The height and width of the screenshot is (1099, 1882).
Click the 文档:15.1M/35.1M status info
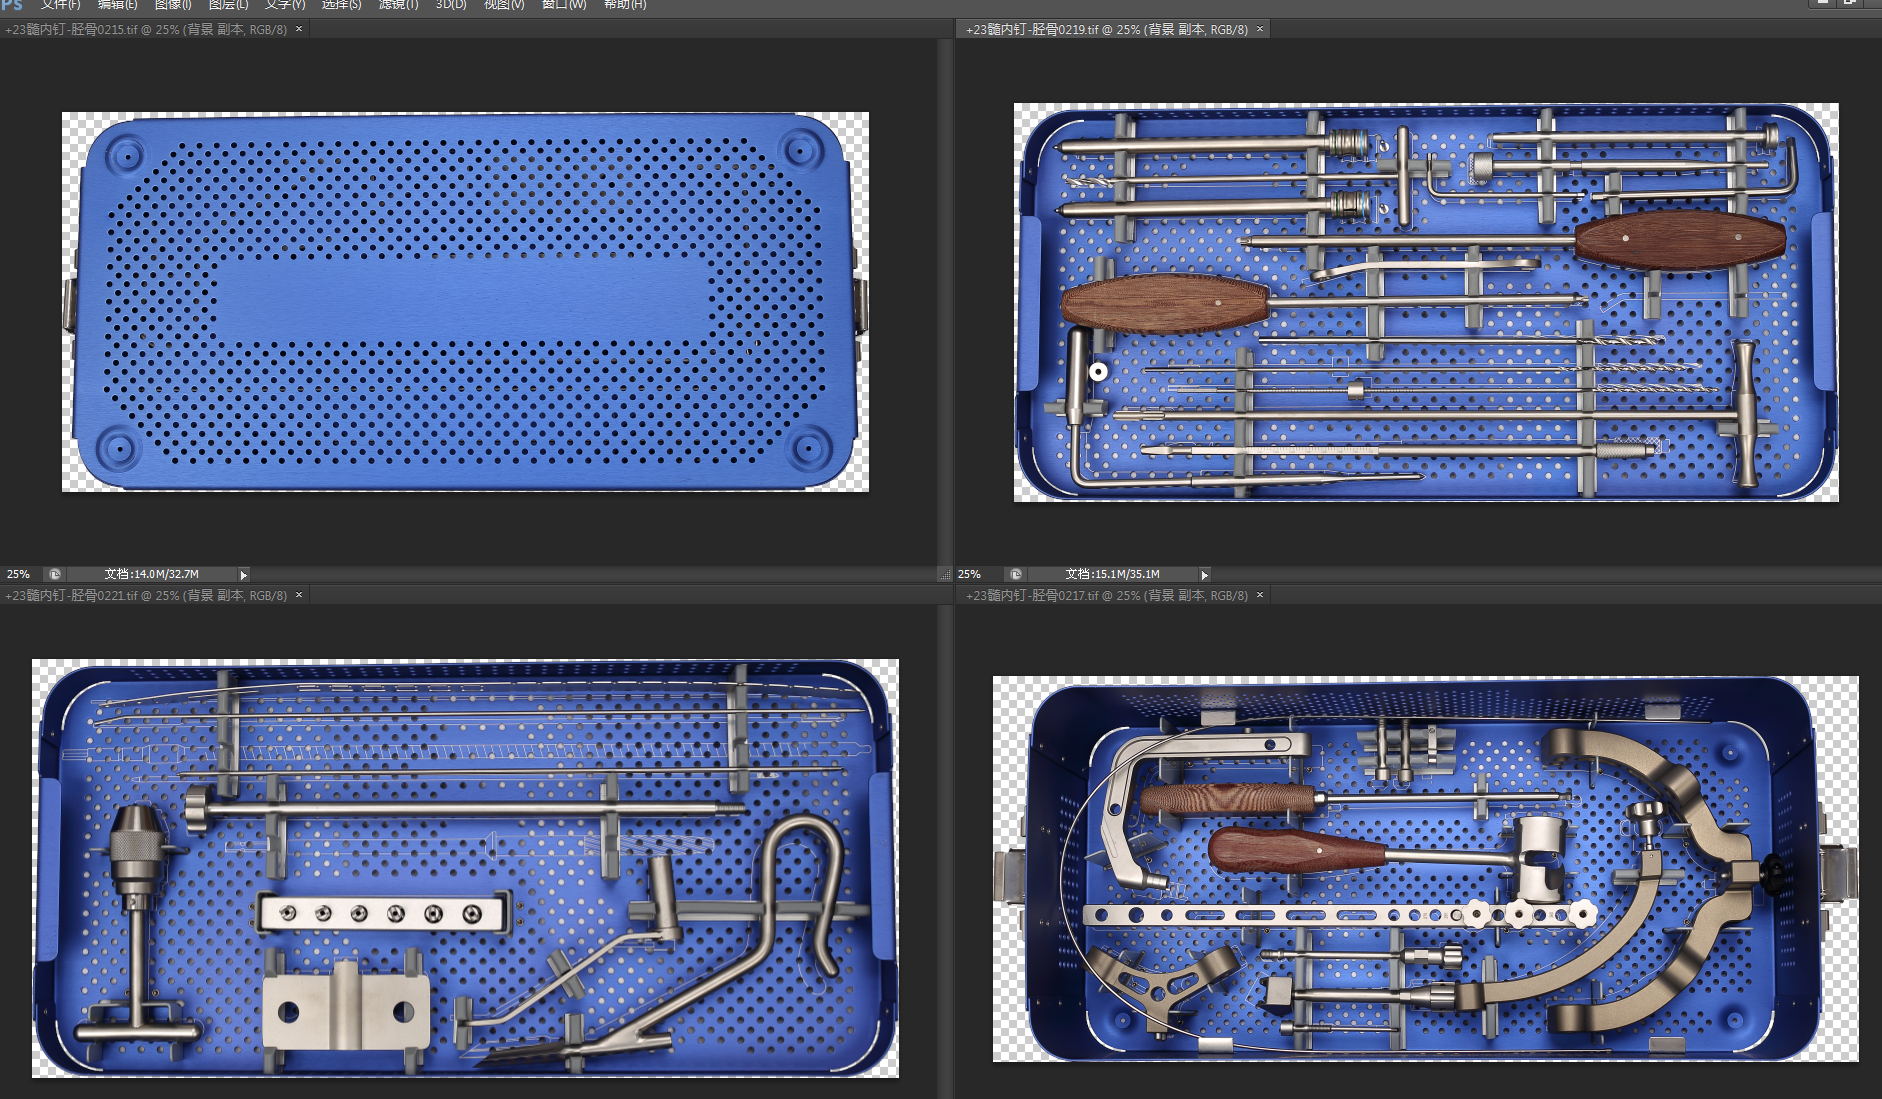coord(1113,574)
